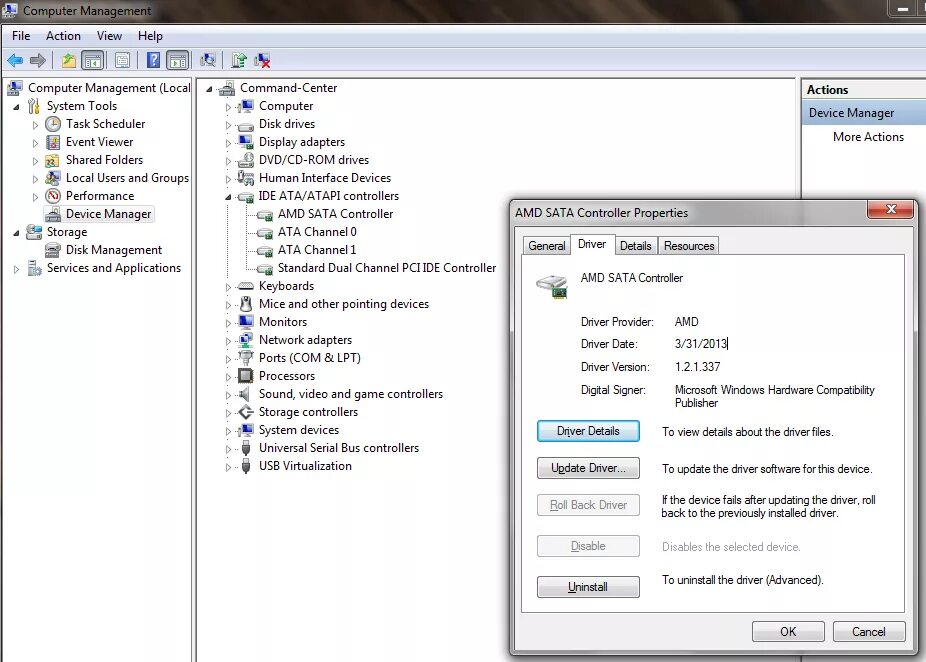Toggle Show/Hide Console Tree toolbar button
This screenshot has width=926, height=662.
pyautogui.click(x=93, y=60)
